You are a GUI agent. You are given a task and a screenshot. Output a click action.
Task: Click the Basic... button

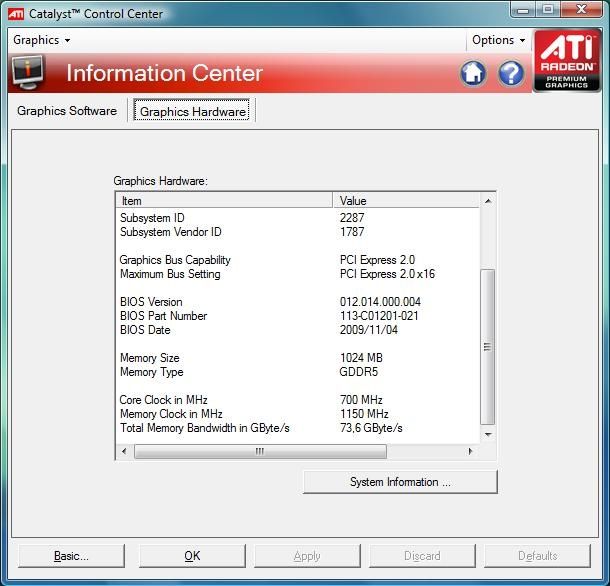click(x=71, y=556)
